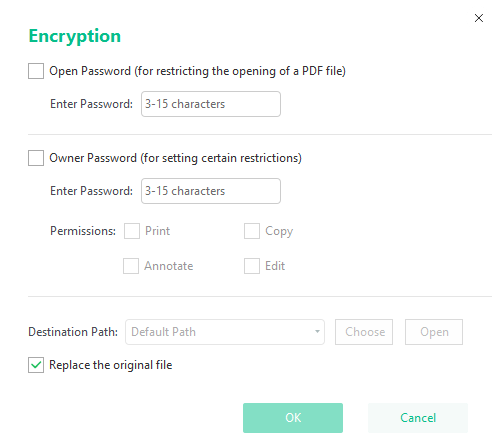Image resolution: width=492 pixels, height=447 pixels.
Task: Enable the Owner Password checkbox
Action: 36,158
